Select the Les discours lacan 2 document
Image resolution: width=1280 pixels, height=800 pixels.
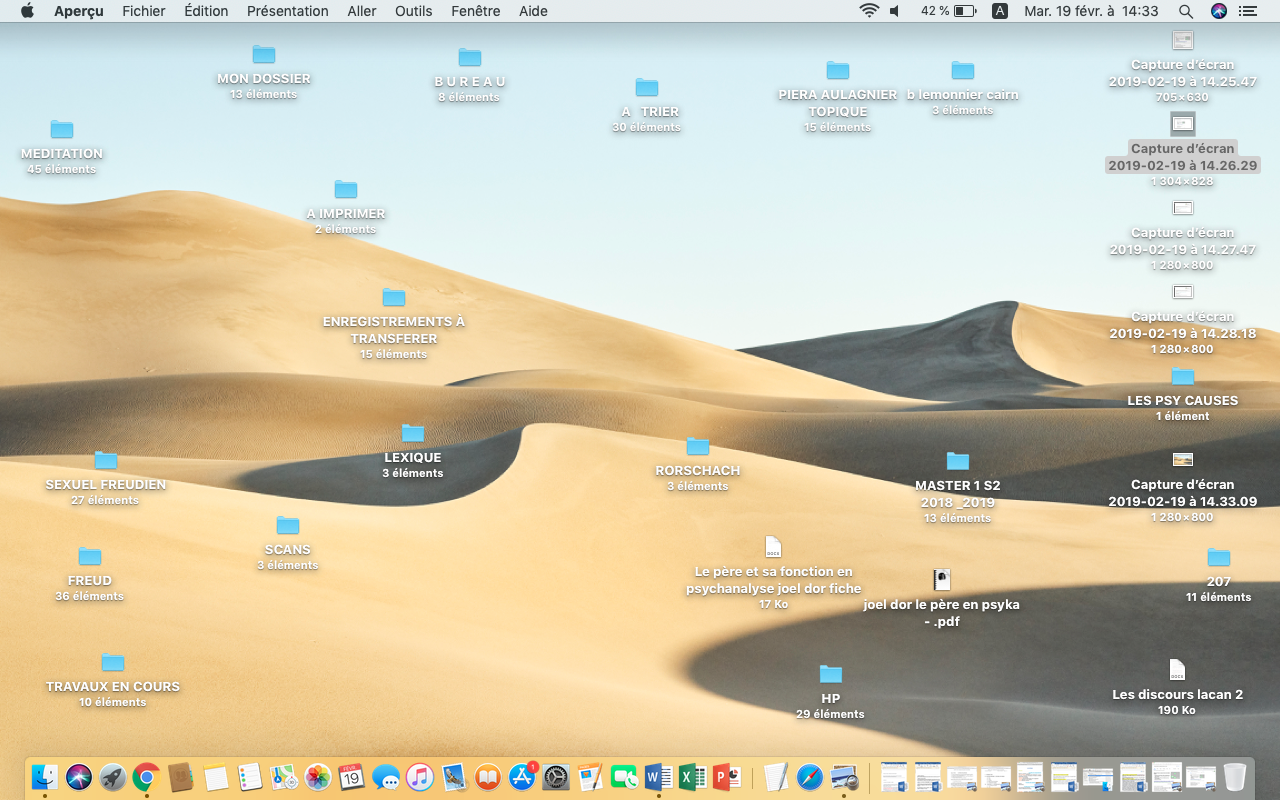[x=1177, y=670]
